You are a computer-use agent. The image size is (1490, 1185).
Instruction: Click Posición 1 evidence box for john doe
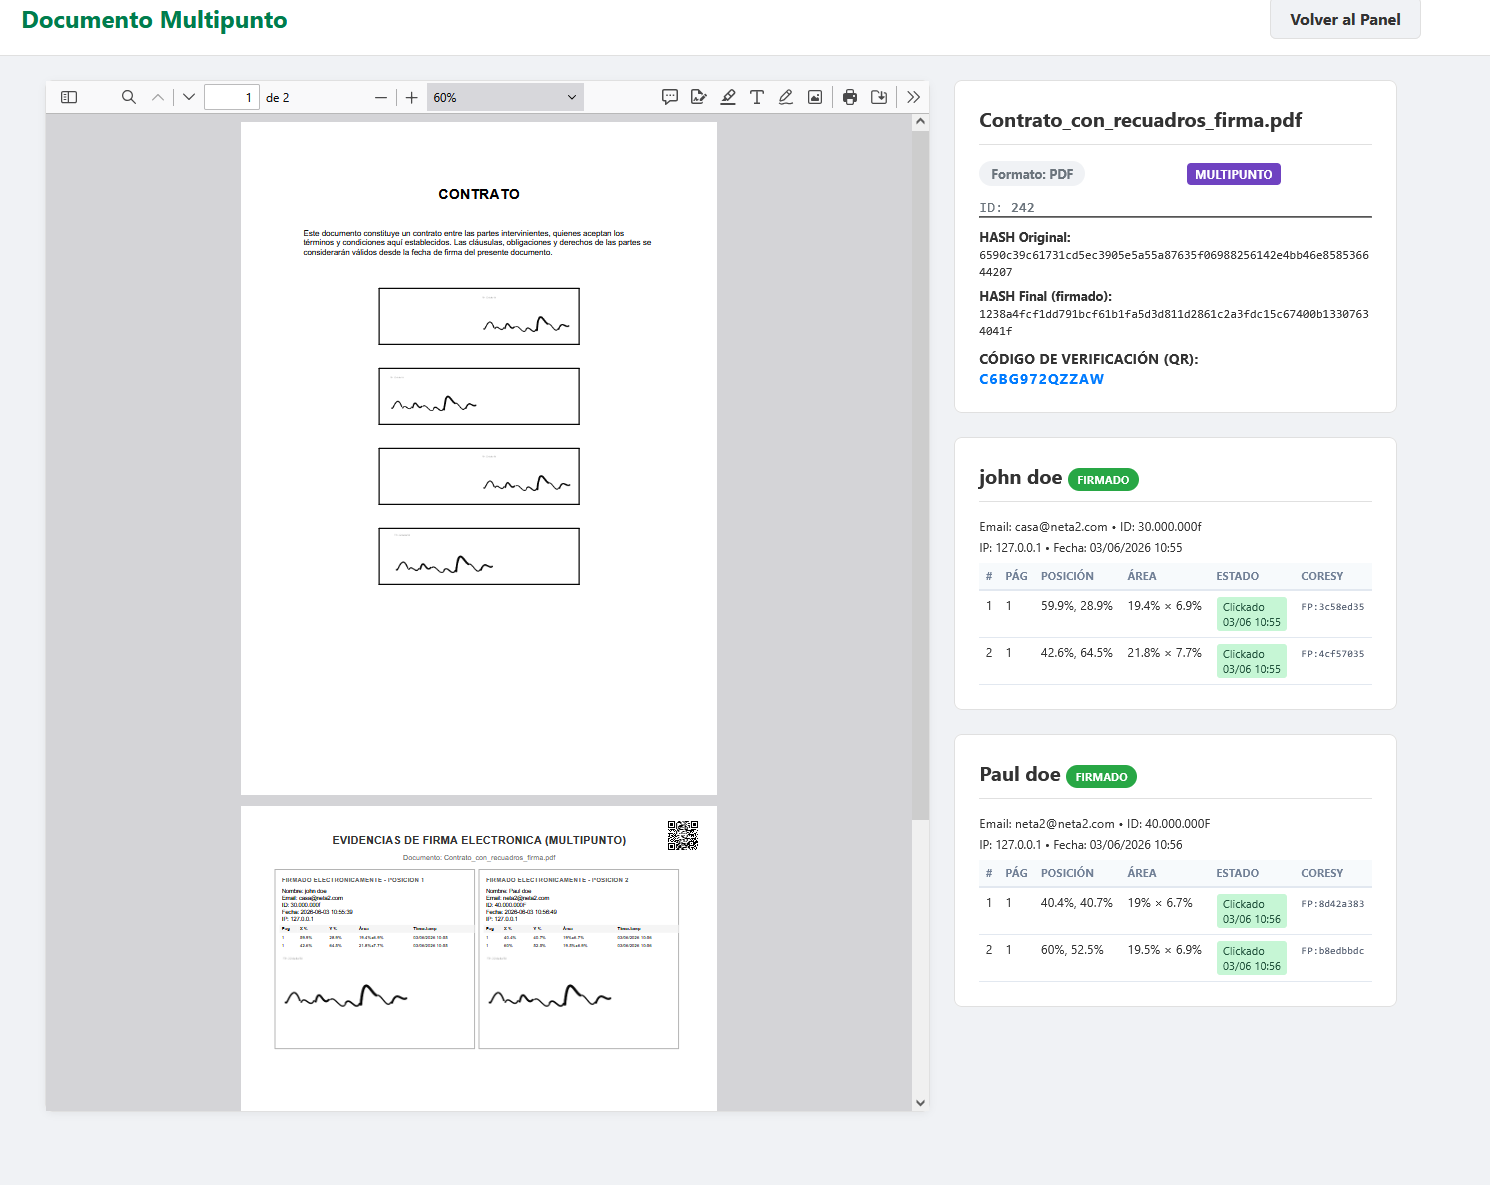pos(375,959)
